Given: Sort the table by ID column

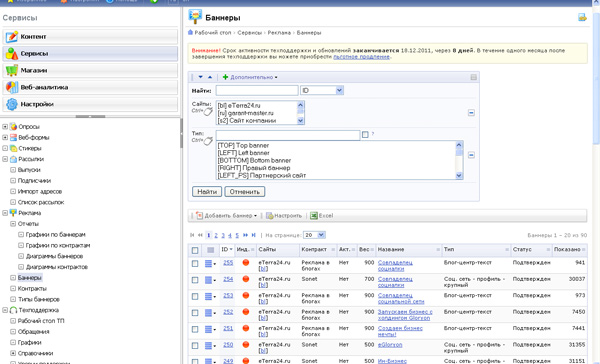Looking at the screenshot, I should [227, 250].
